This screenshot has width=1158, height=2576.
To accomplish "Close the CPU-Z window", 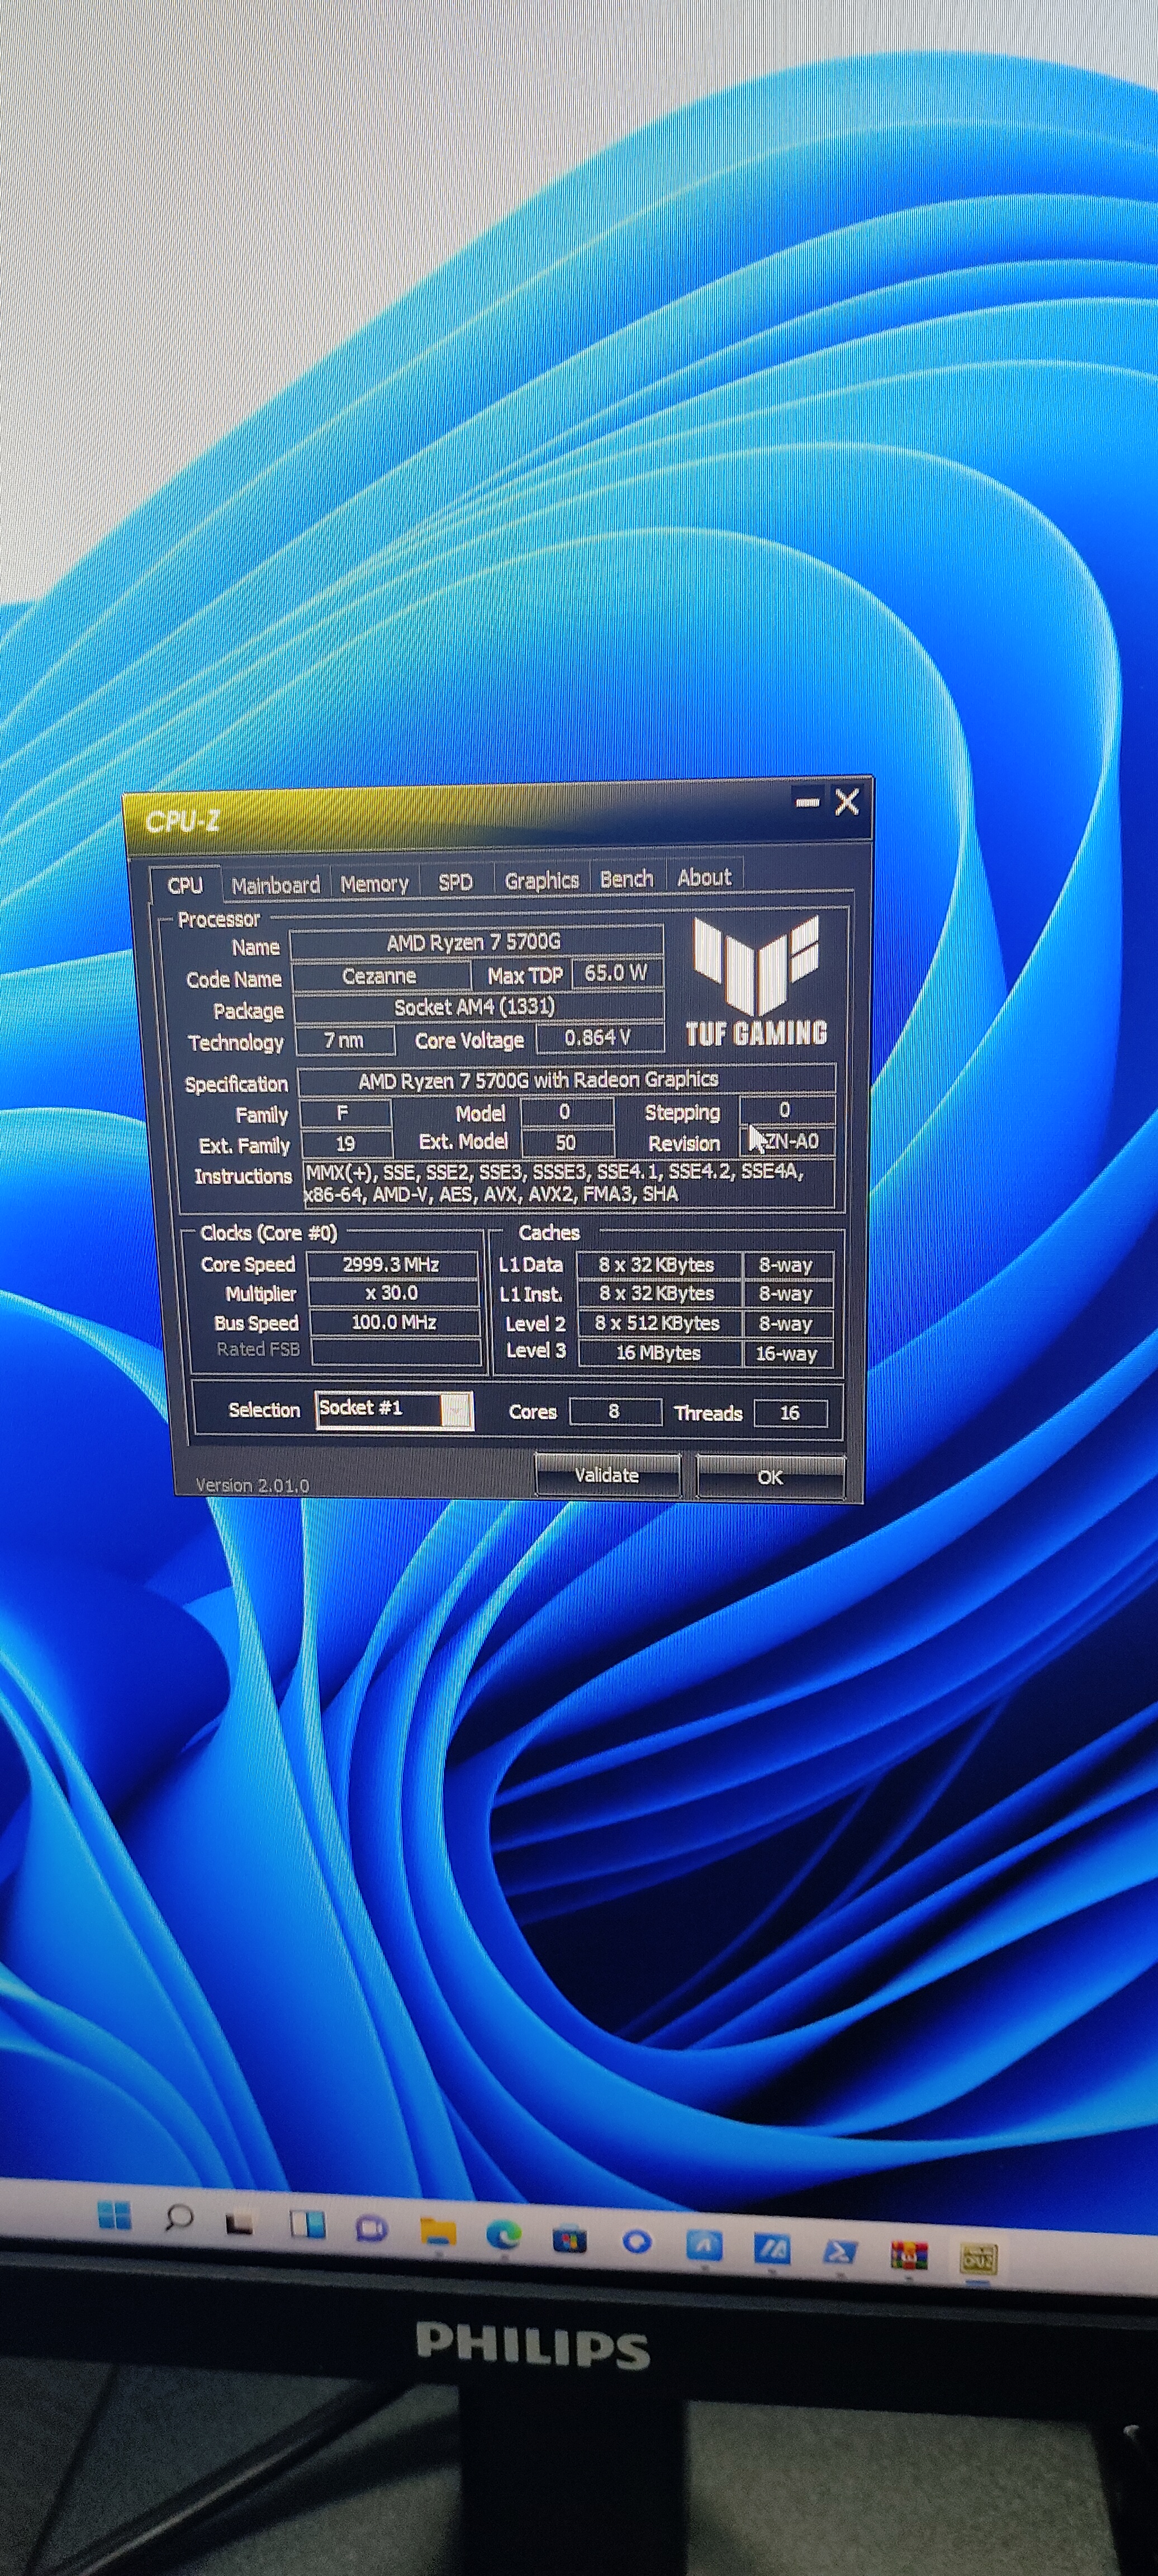I will point(847,802).
